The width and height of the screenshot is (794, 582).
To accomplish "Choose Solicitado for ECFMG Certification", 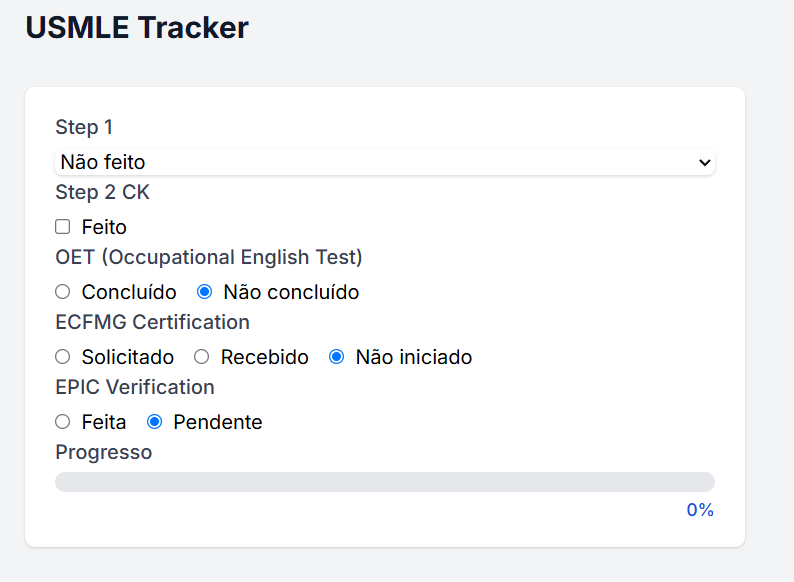I will point(63,357).
